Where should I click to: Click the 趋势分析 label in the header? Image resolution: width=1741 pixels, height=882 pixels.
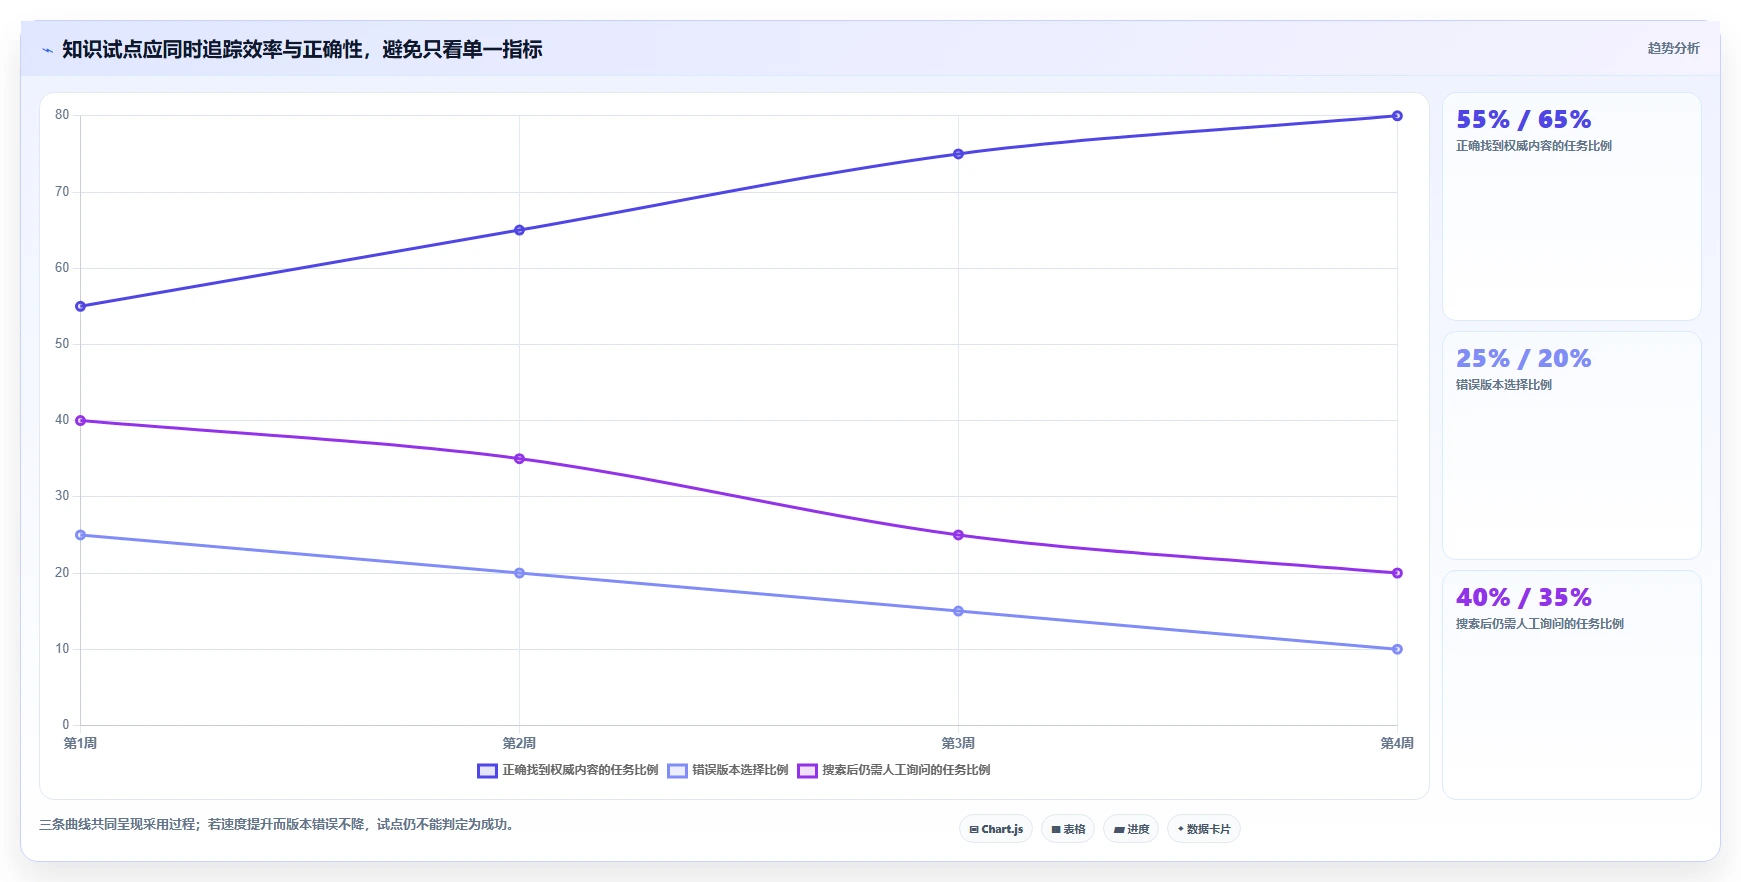click(x=1673, y=48)
